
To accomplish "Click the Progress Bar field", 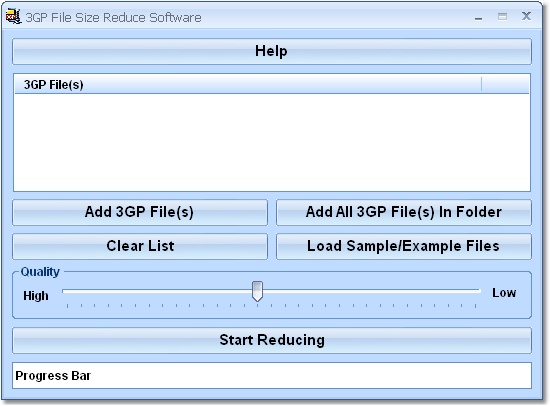I will point(272,376).
